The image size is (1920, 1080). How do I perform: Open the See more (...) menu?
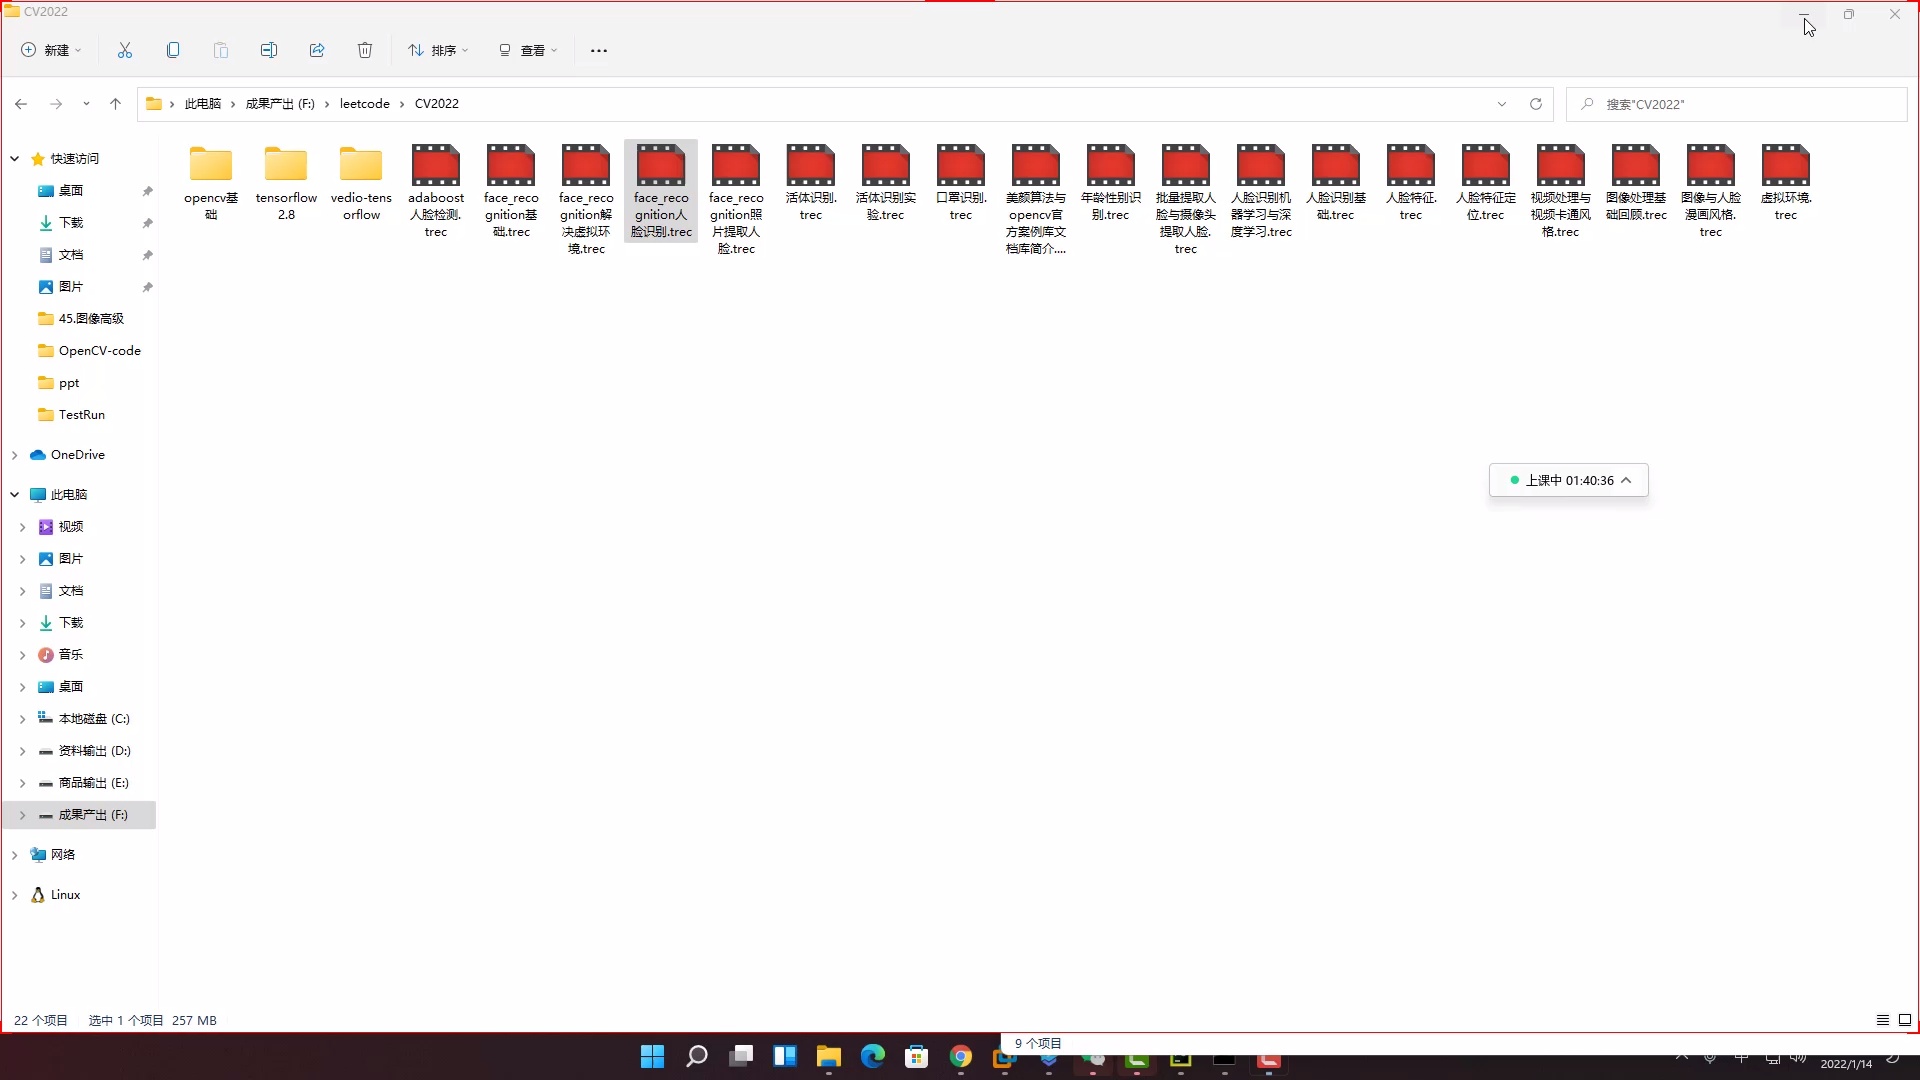point(598,50)
